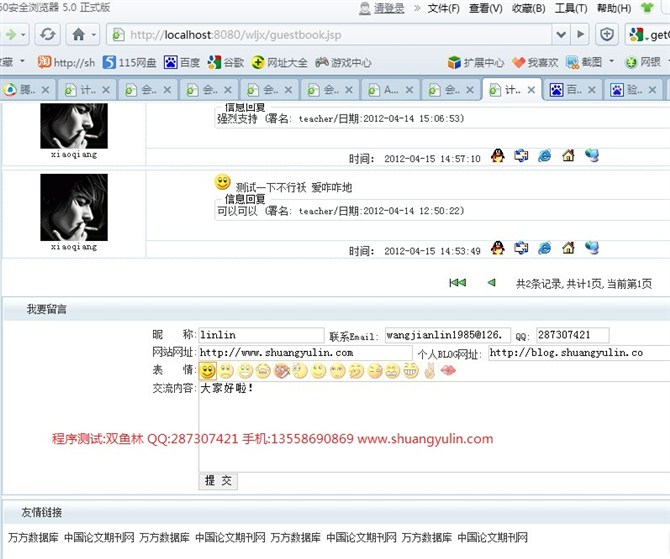Screen dimensions: 670x559
Task: Click the 个人BLOG网址 input field
Action: [x=579, y=353]
